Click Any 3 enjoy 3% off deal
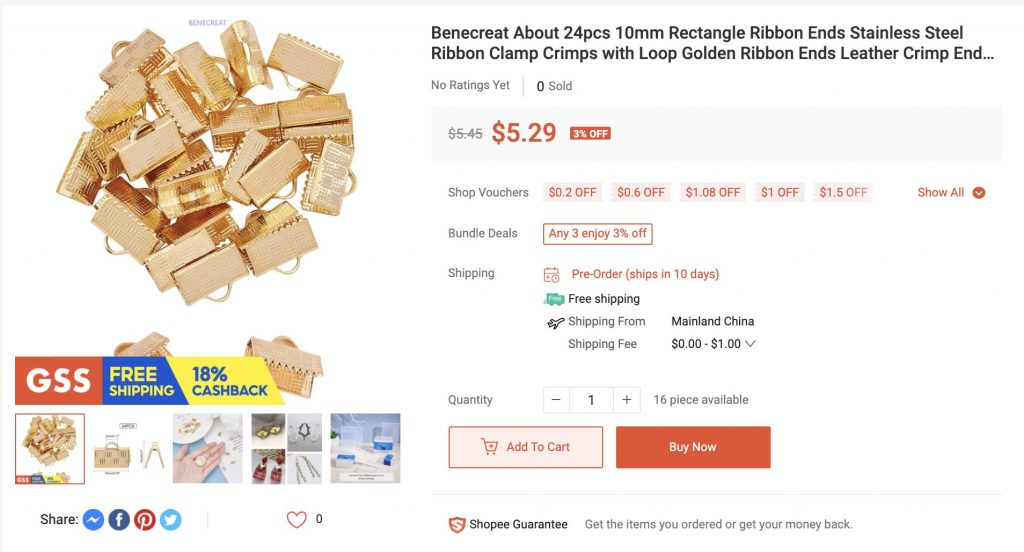 (598, 234)
